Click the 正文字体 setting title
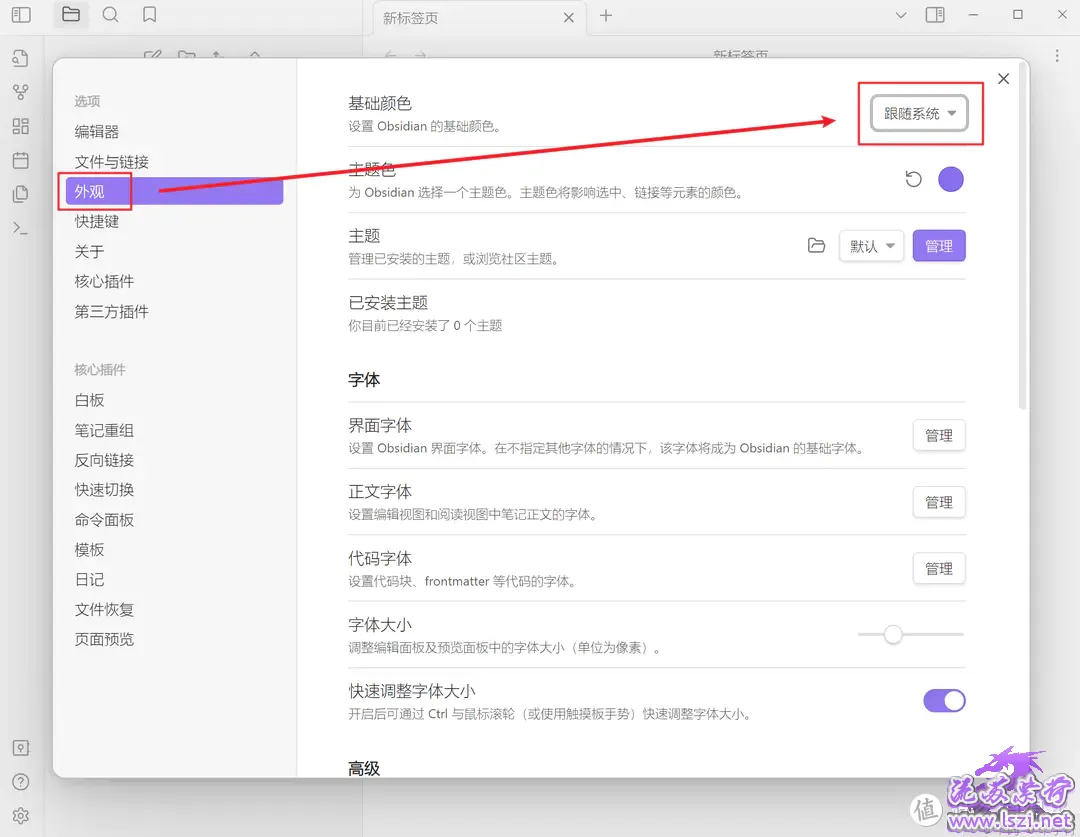 (x=380, y=492)
